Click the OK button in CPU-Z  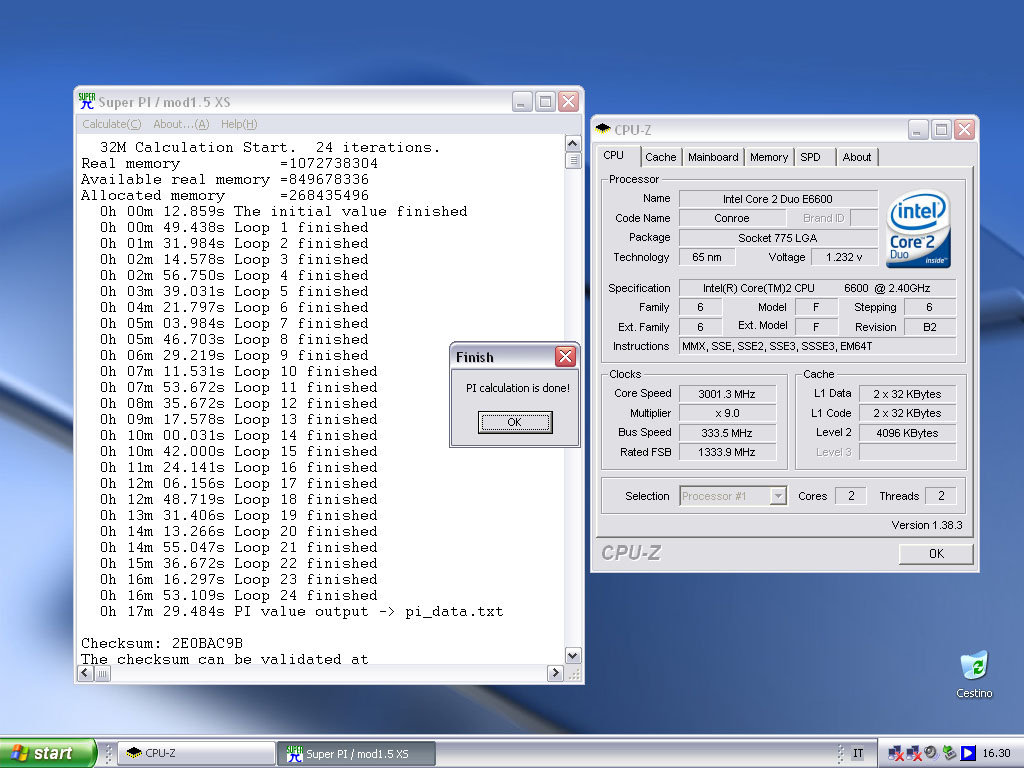tap(935, 553)
